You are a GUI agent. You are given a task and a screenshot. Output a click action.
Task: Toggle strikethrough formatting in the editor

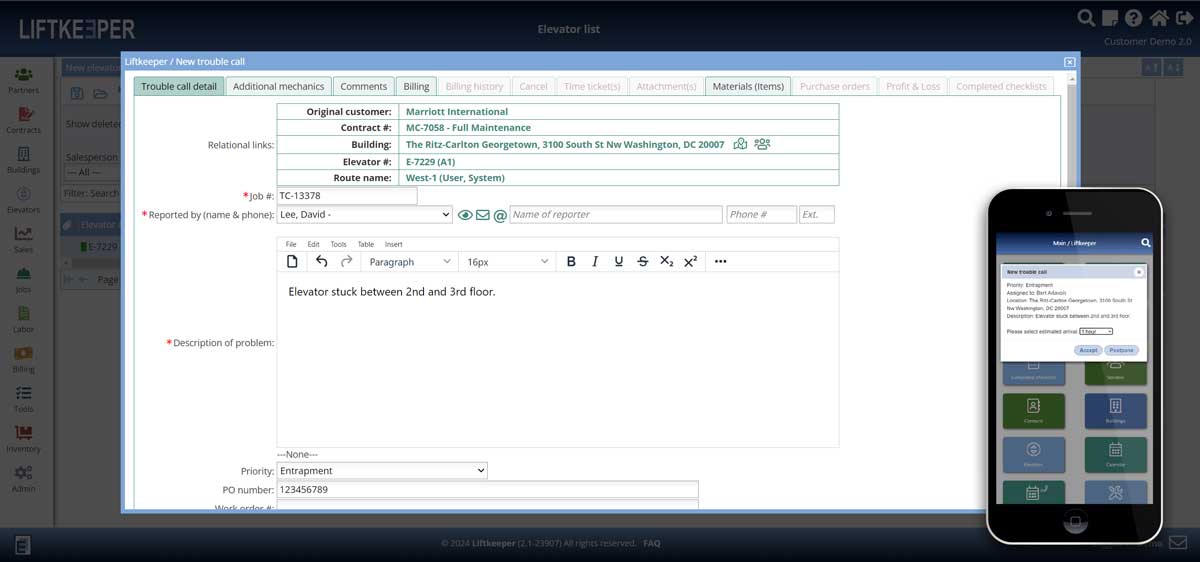[643, 261]
